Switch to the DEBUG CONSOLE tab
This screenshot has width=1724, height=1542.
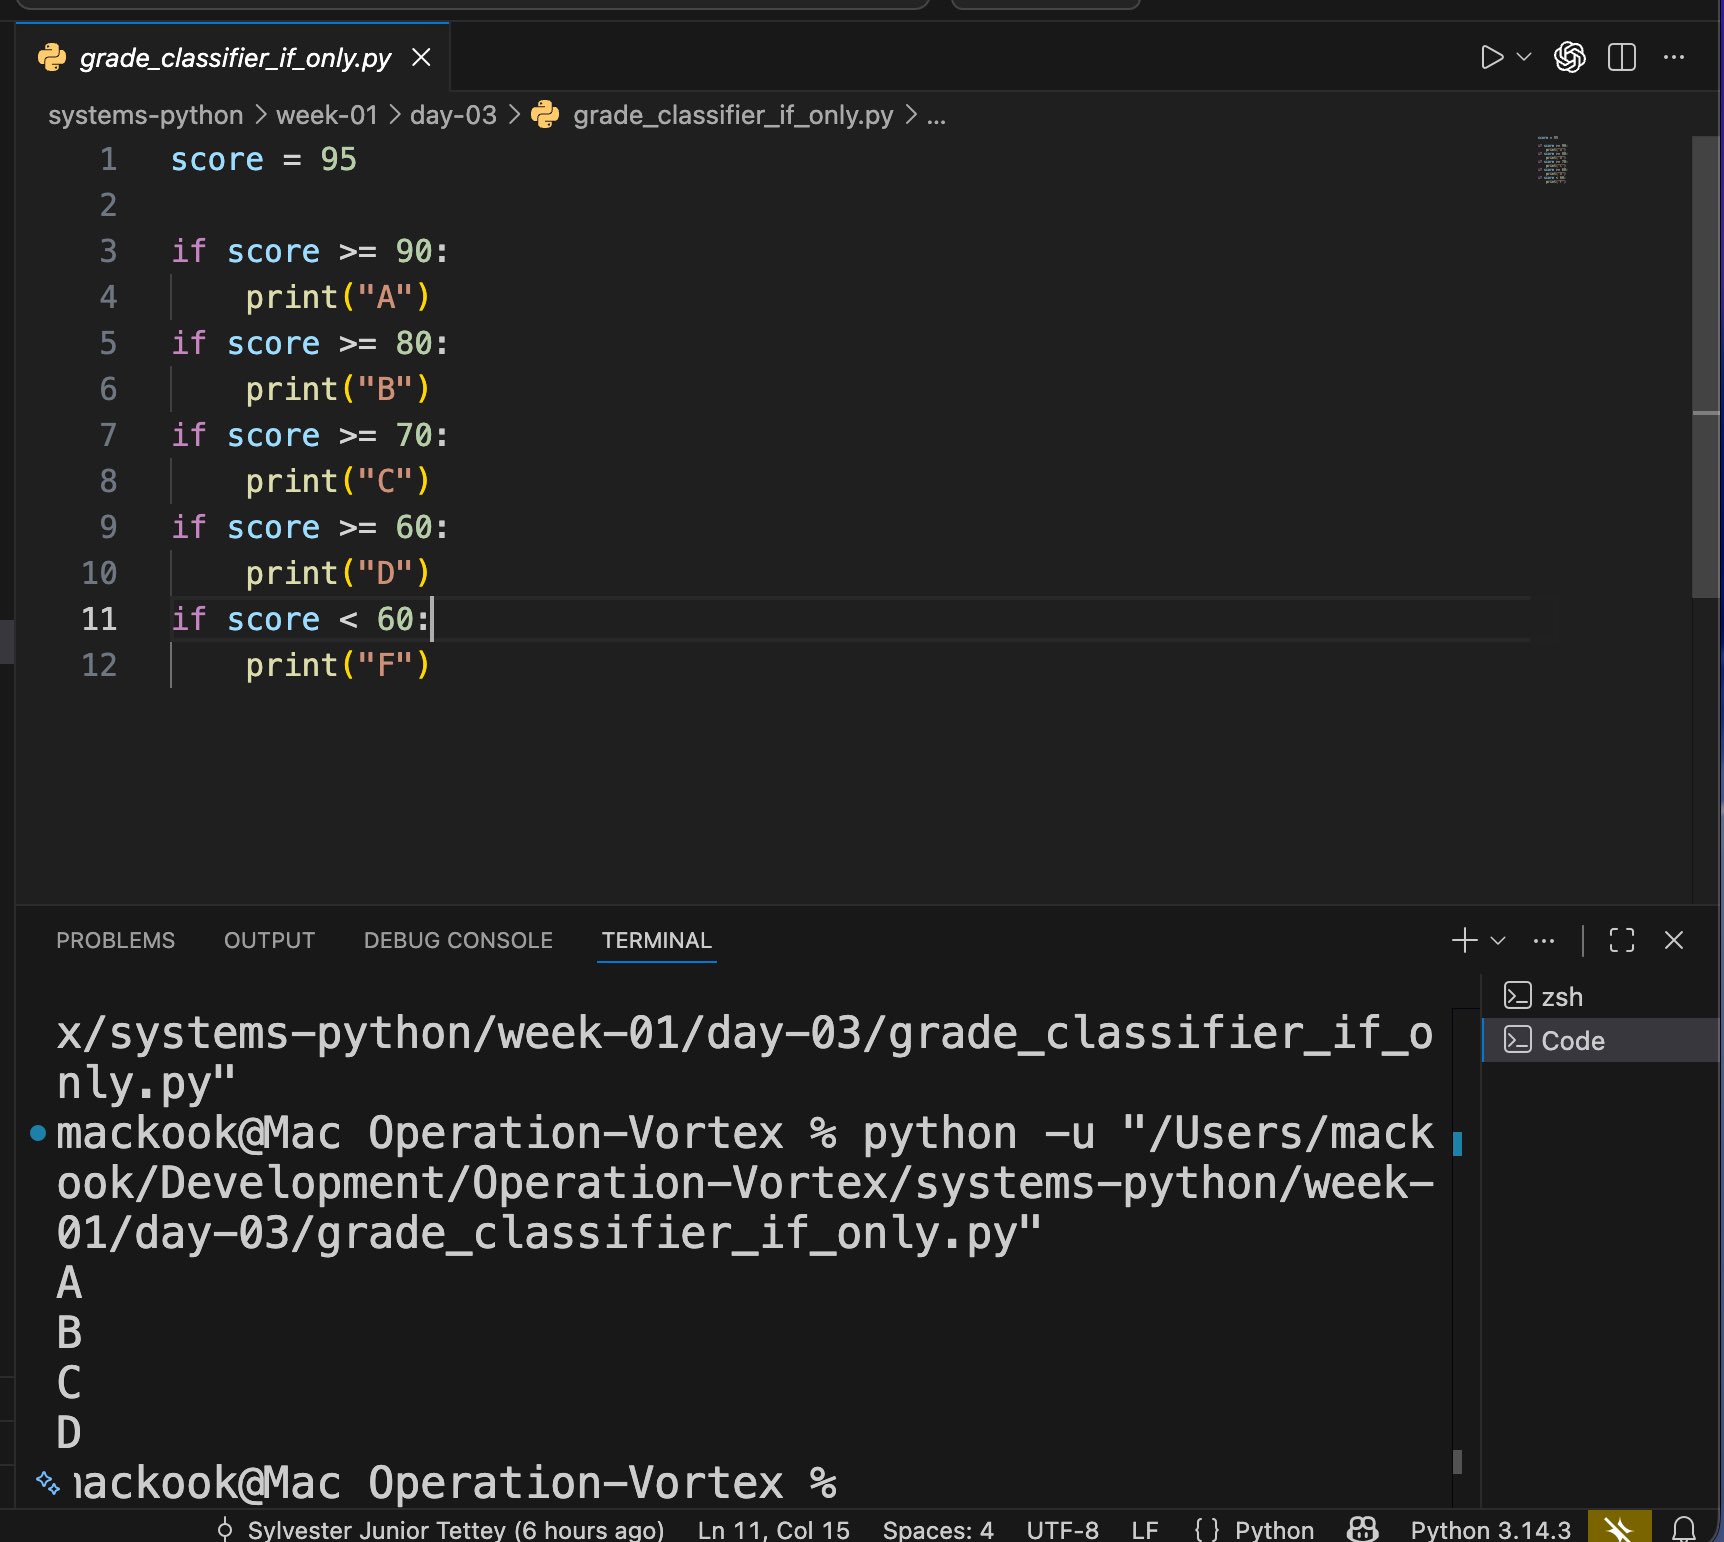click(x=458, y=940)
